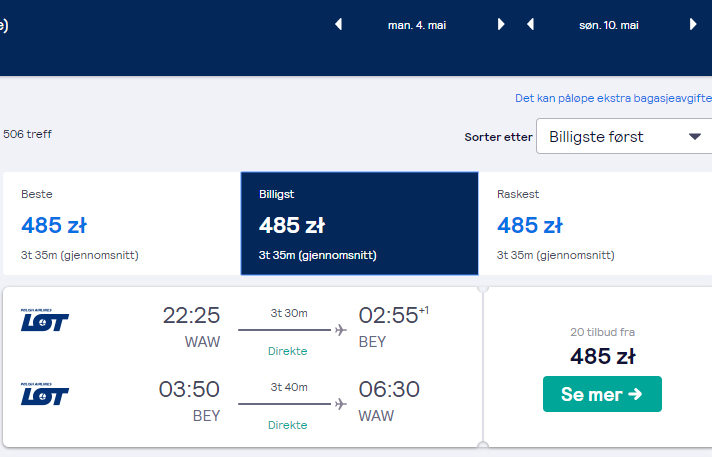Select the Billigst tab

click(x=359, y=224)
